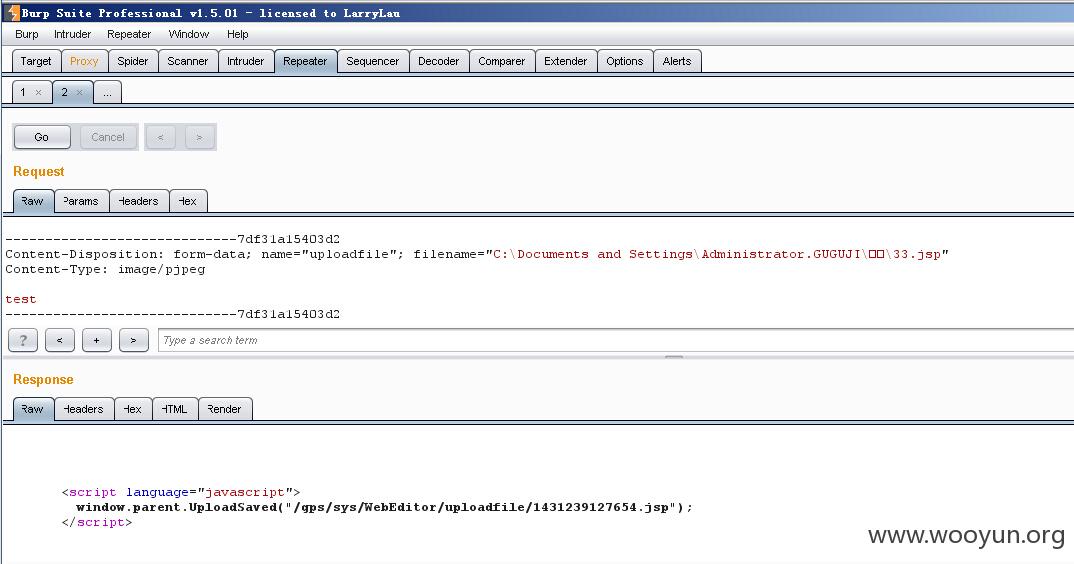Switch to the Decoder tab
The width and height of the screenshot is (1074, 564).
439,61
